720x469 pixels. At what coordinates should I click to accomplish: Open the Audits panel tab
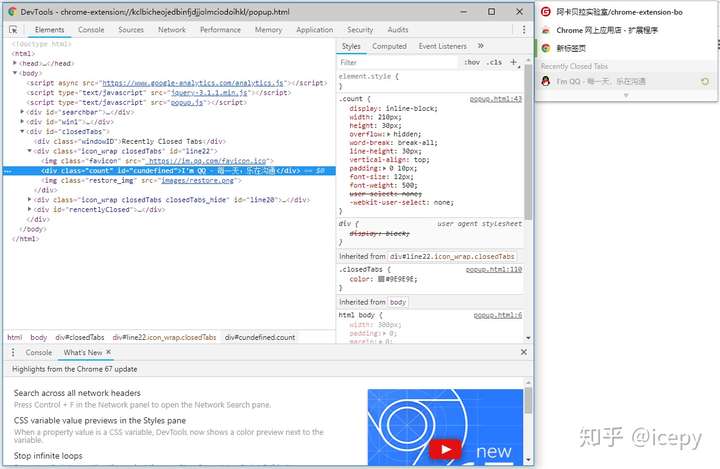(398, 30)
